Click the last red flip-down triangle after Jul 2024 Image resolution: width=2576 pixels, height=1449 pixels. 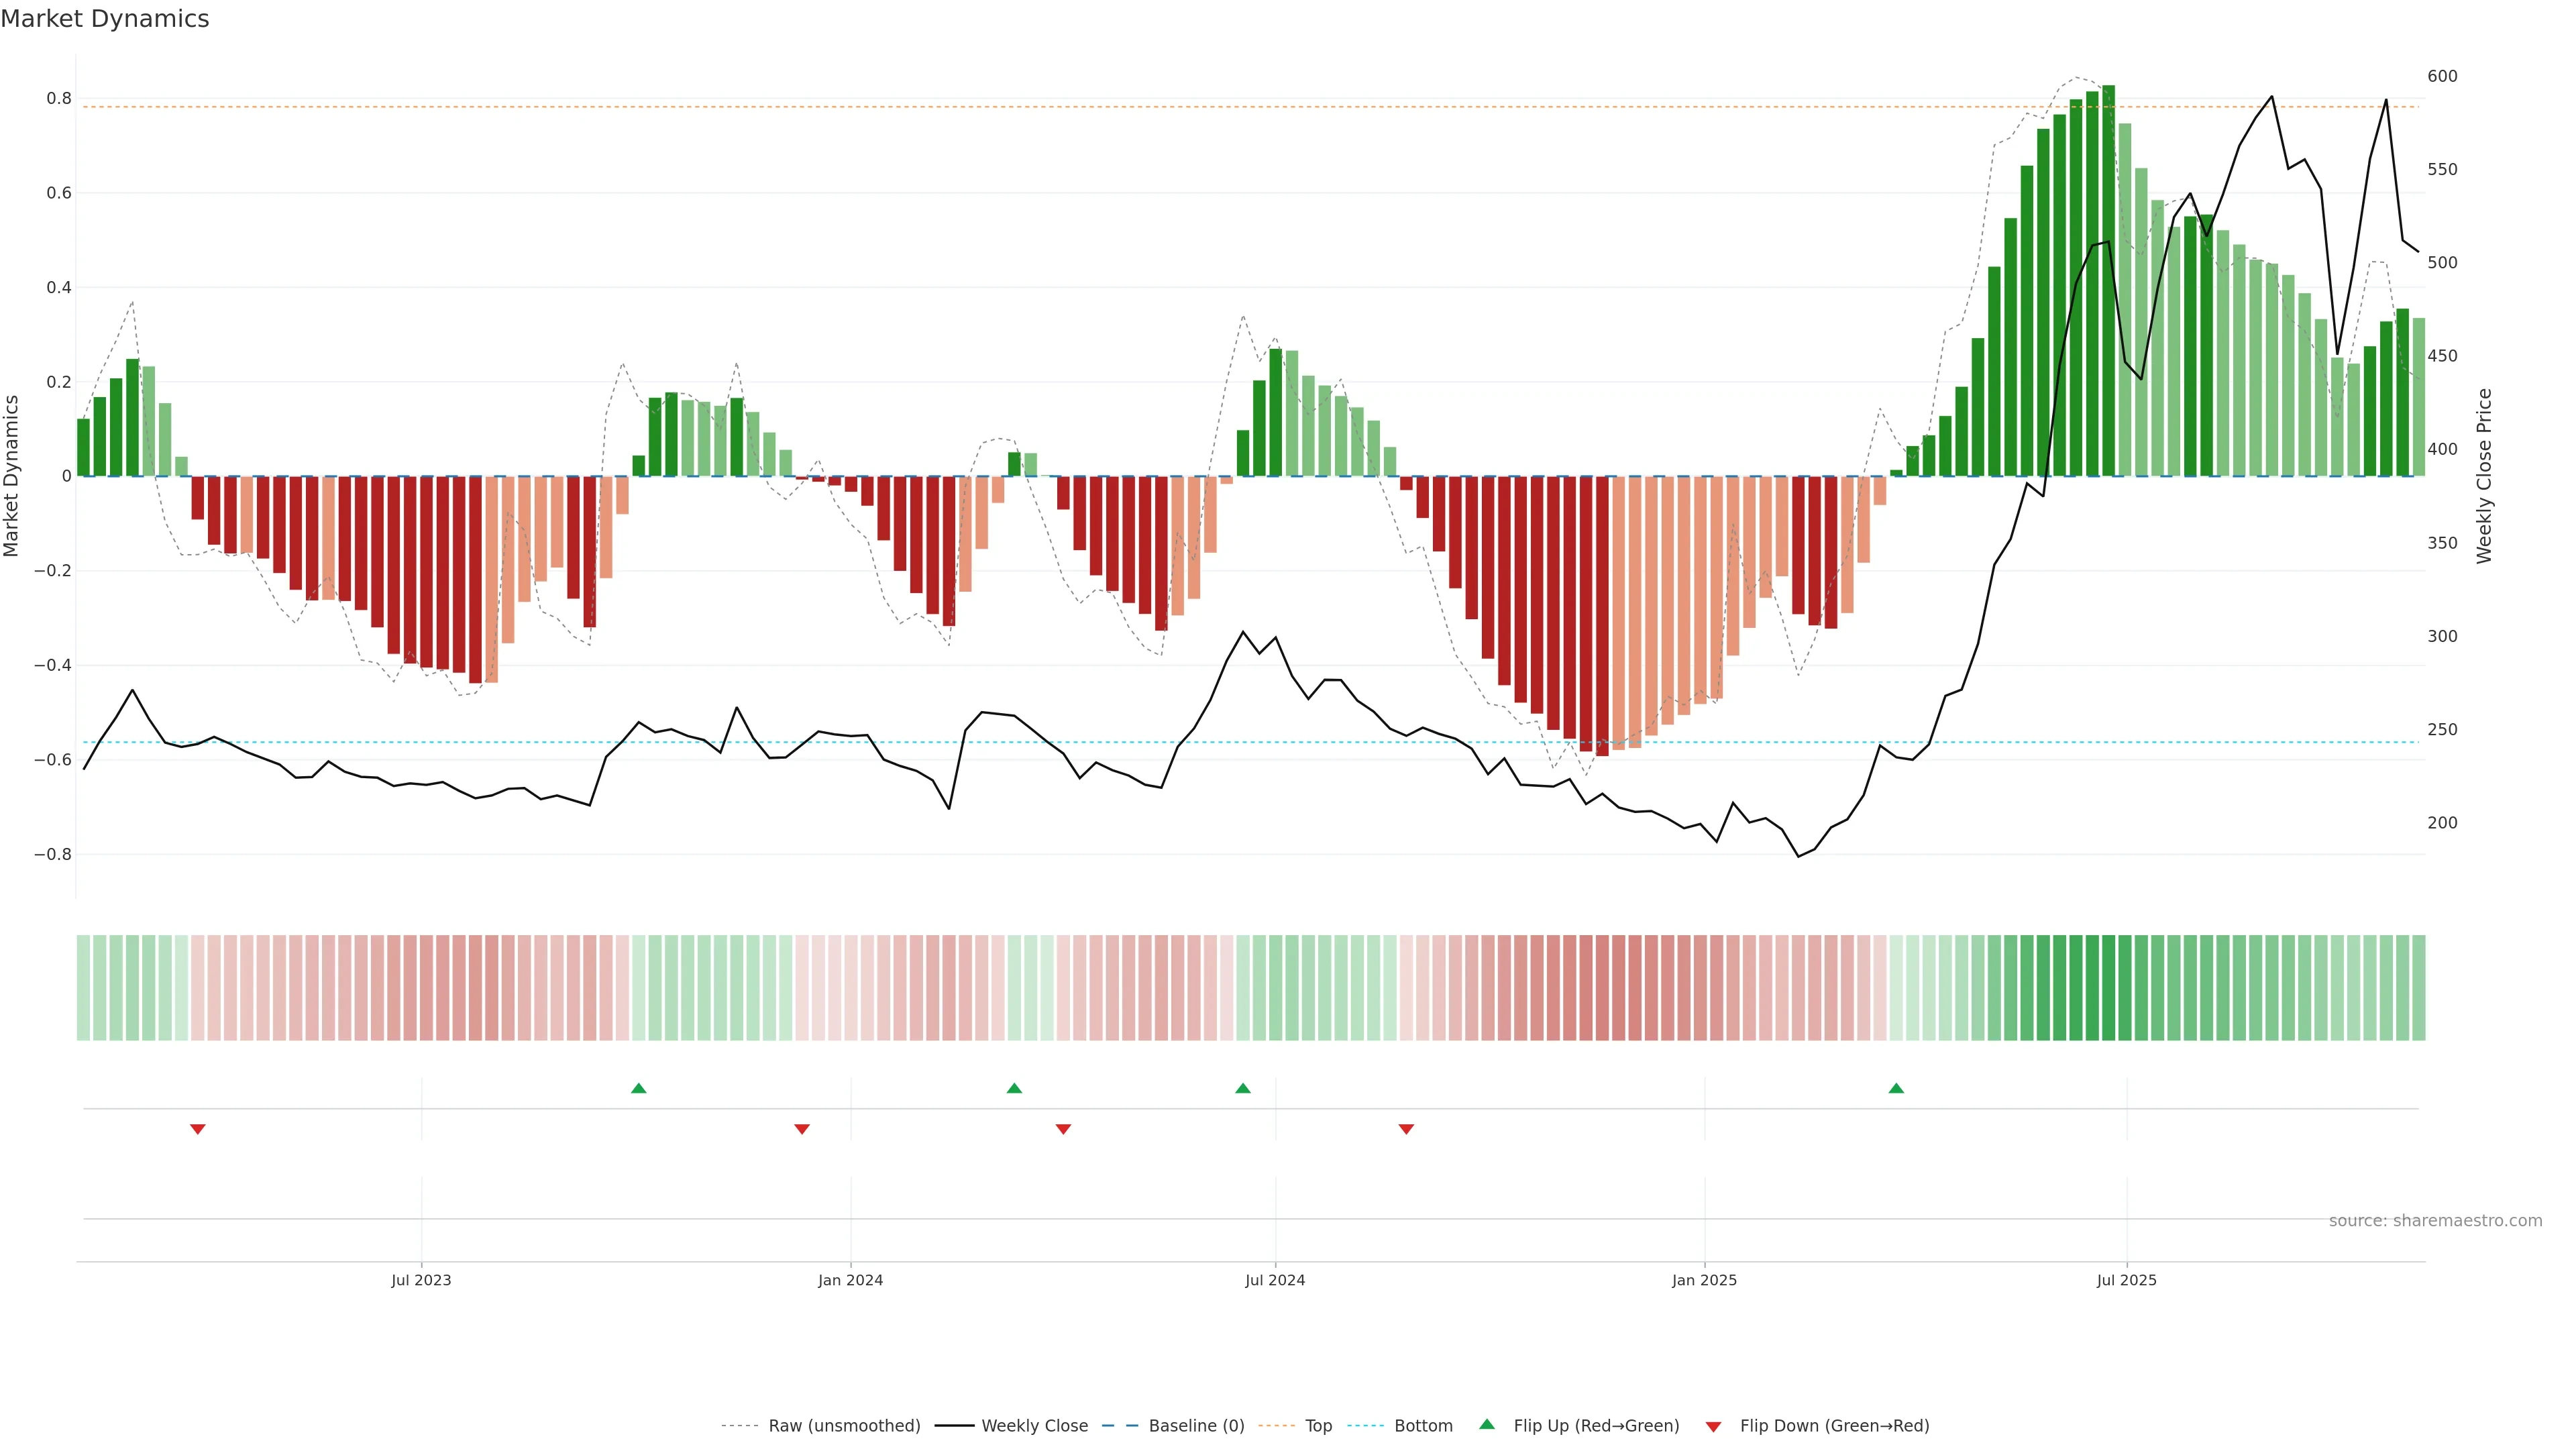point(1406,1129)
